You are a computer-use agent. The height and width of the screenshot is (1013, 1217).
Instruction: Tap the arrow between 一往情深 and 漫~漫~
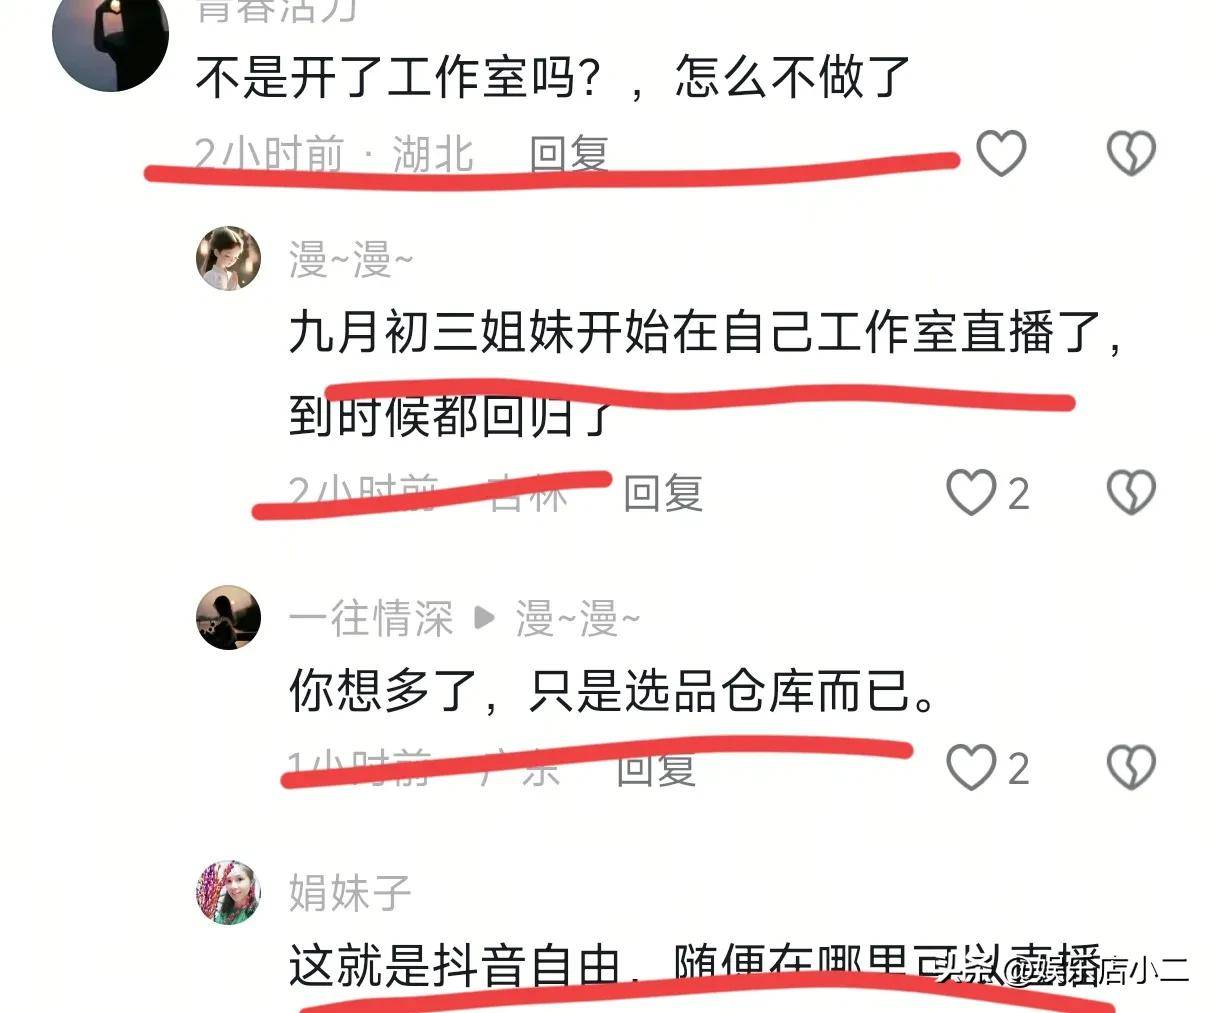click(485, 618)
